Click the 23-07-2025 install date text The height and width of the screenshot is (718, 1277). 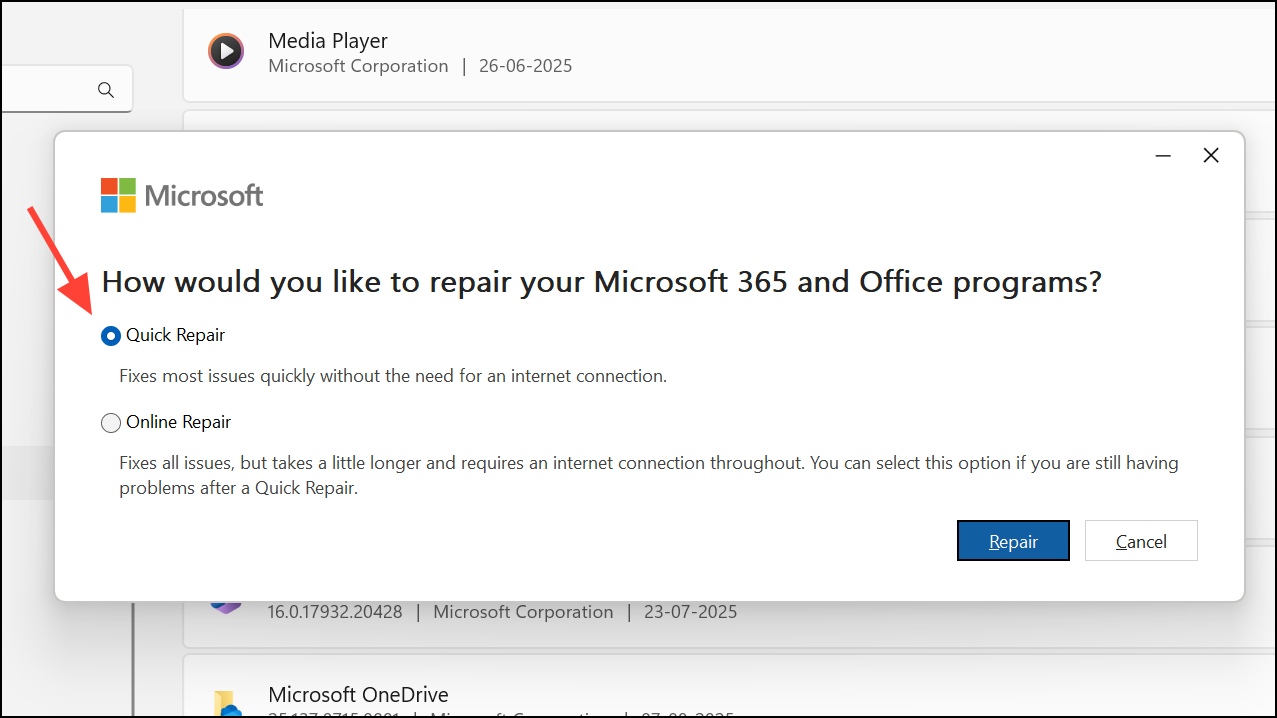click(691, 612)
